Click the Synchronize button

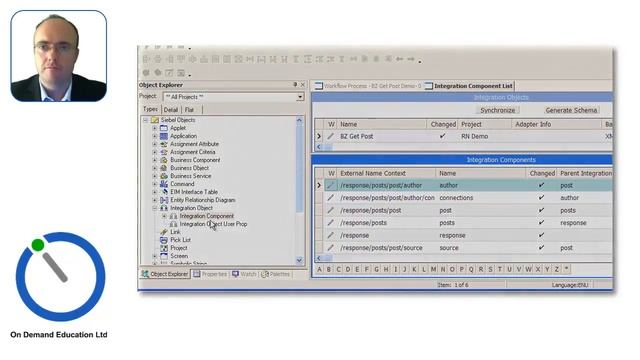(498, 110)
